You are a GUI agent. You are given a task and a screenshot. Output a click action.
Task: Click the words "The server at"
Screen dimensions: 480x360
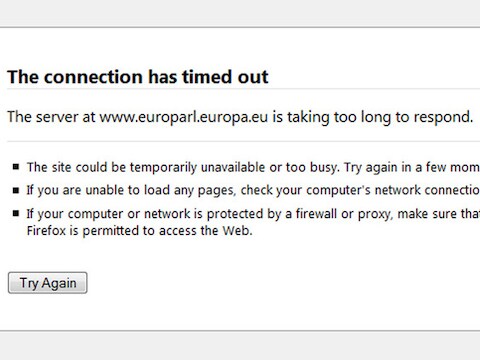pos(51,117)
